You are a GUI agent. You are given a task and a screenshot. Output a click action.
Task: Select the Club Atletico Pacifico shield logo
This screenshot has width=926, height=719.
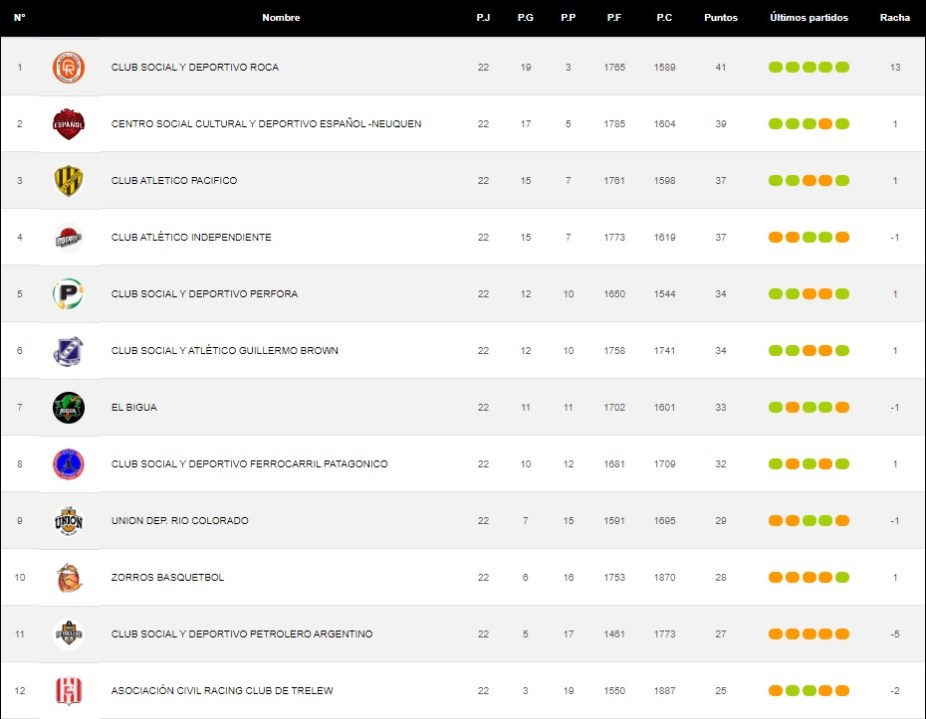click(68, 181)
